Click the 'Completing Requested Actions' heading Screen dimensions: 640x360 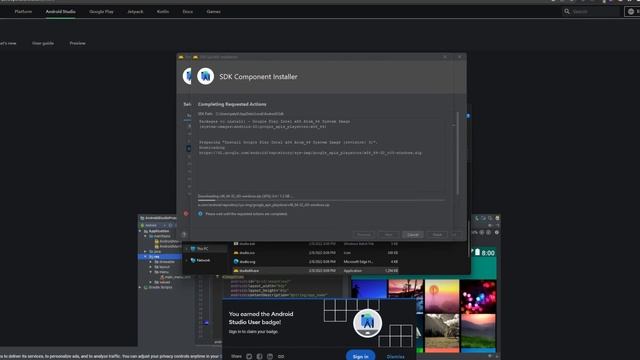pyautogui.click(x=232, y=104)
